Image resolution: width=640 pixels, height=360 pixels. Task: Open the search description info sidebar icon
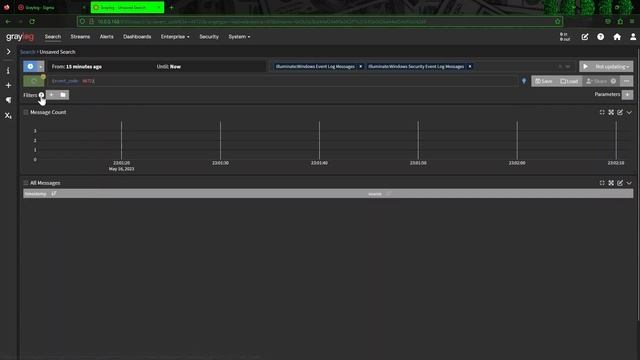(8, 71)
